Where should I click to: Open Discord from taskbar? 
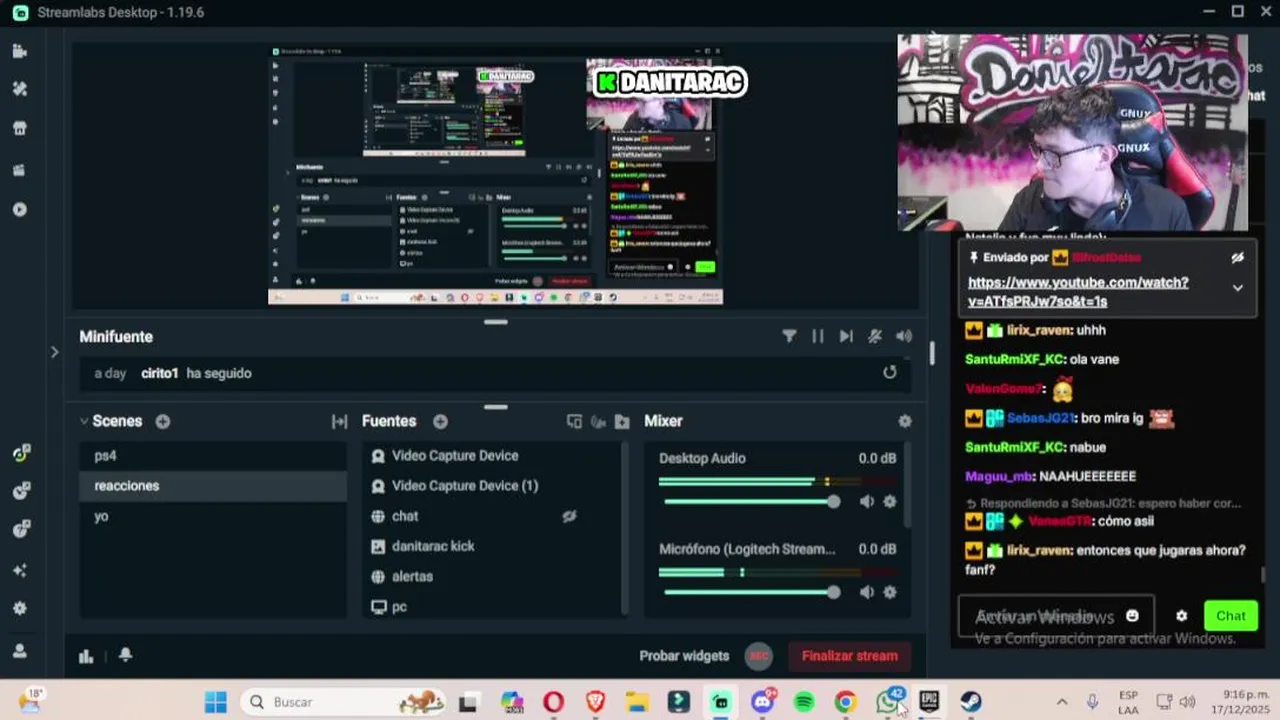coord(763,702)
